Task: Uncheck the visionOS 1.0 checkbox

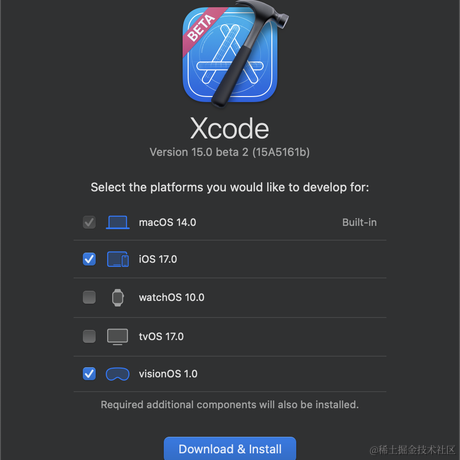Action: [89, 374]
